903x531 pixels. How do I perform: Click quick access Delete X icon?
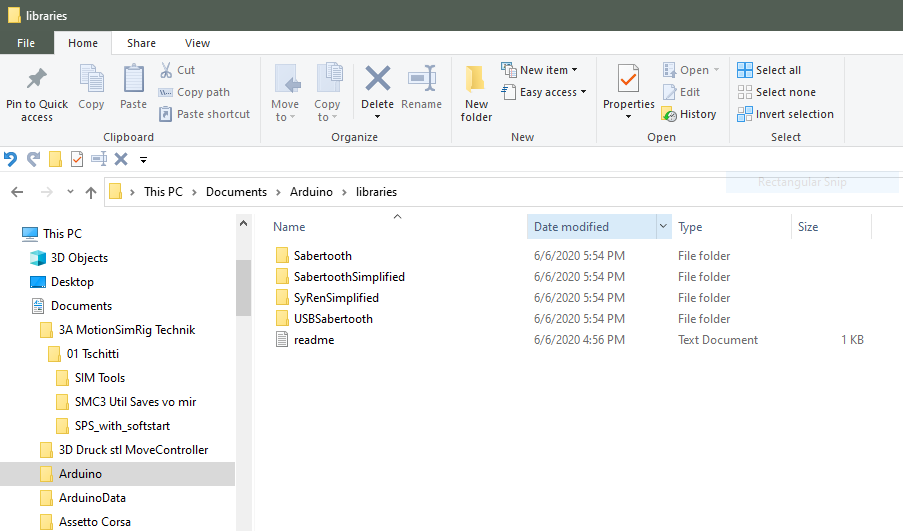pos(121,159)
